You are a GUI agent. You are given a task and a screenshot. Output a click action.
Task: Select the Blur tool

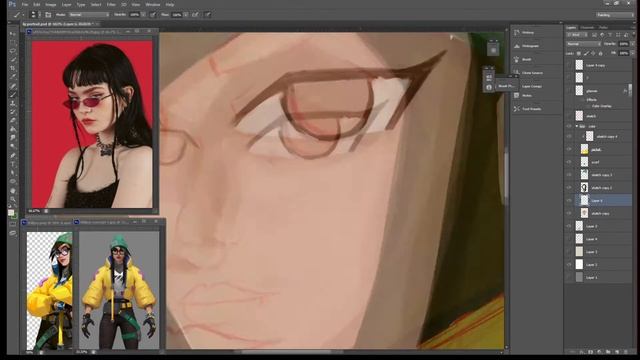point(13,138)
